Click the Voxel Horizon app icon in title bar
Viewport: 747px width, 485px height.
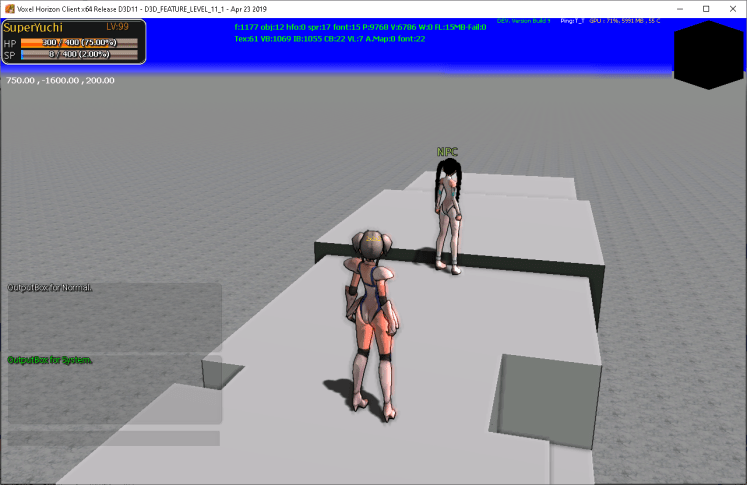10,9
